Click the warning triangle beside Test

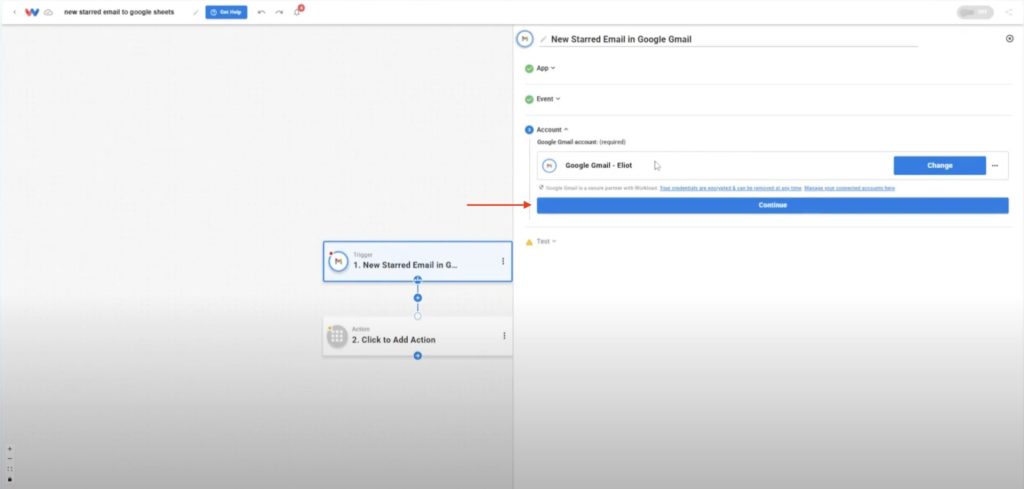(529, 242)
